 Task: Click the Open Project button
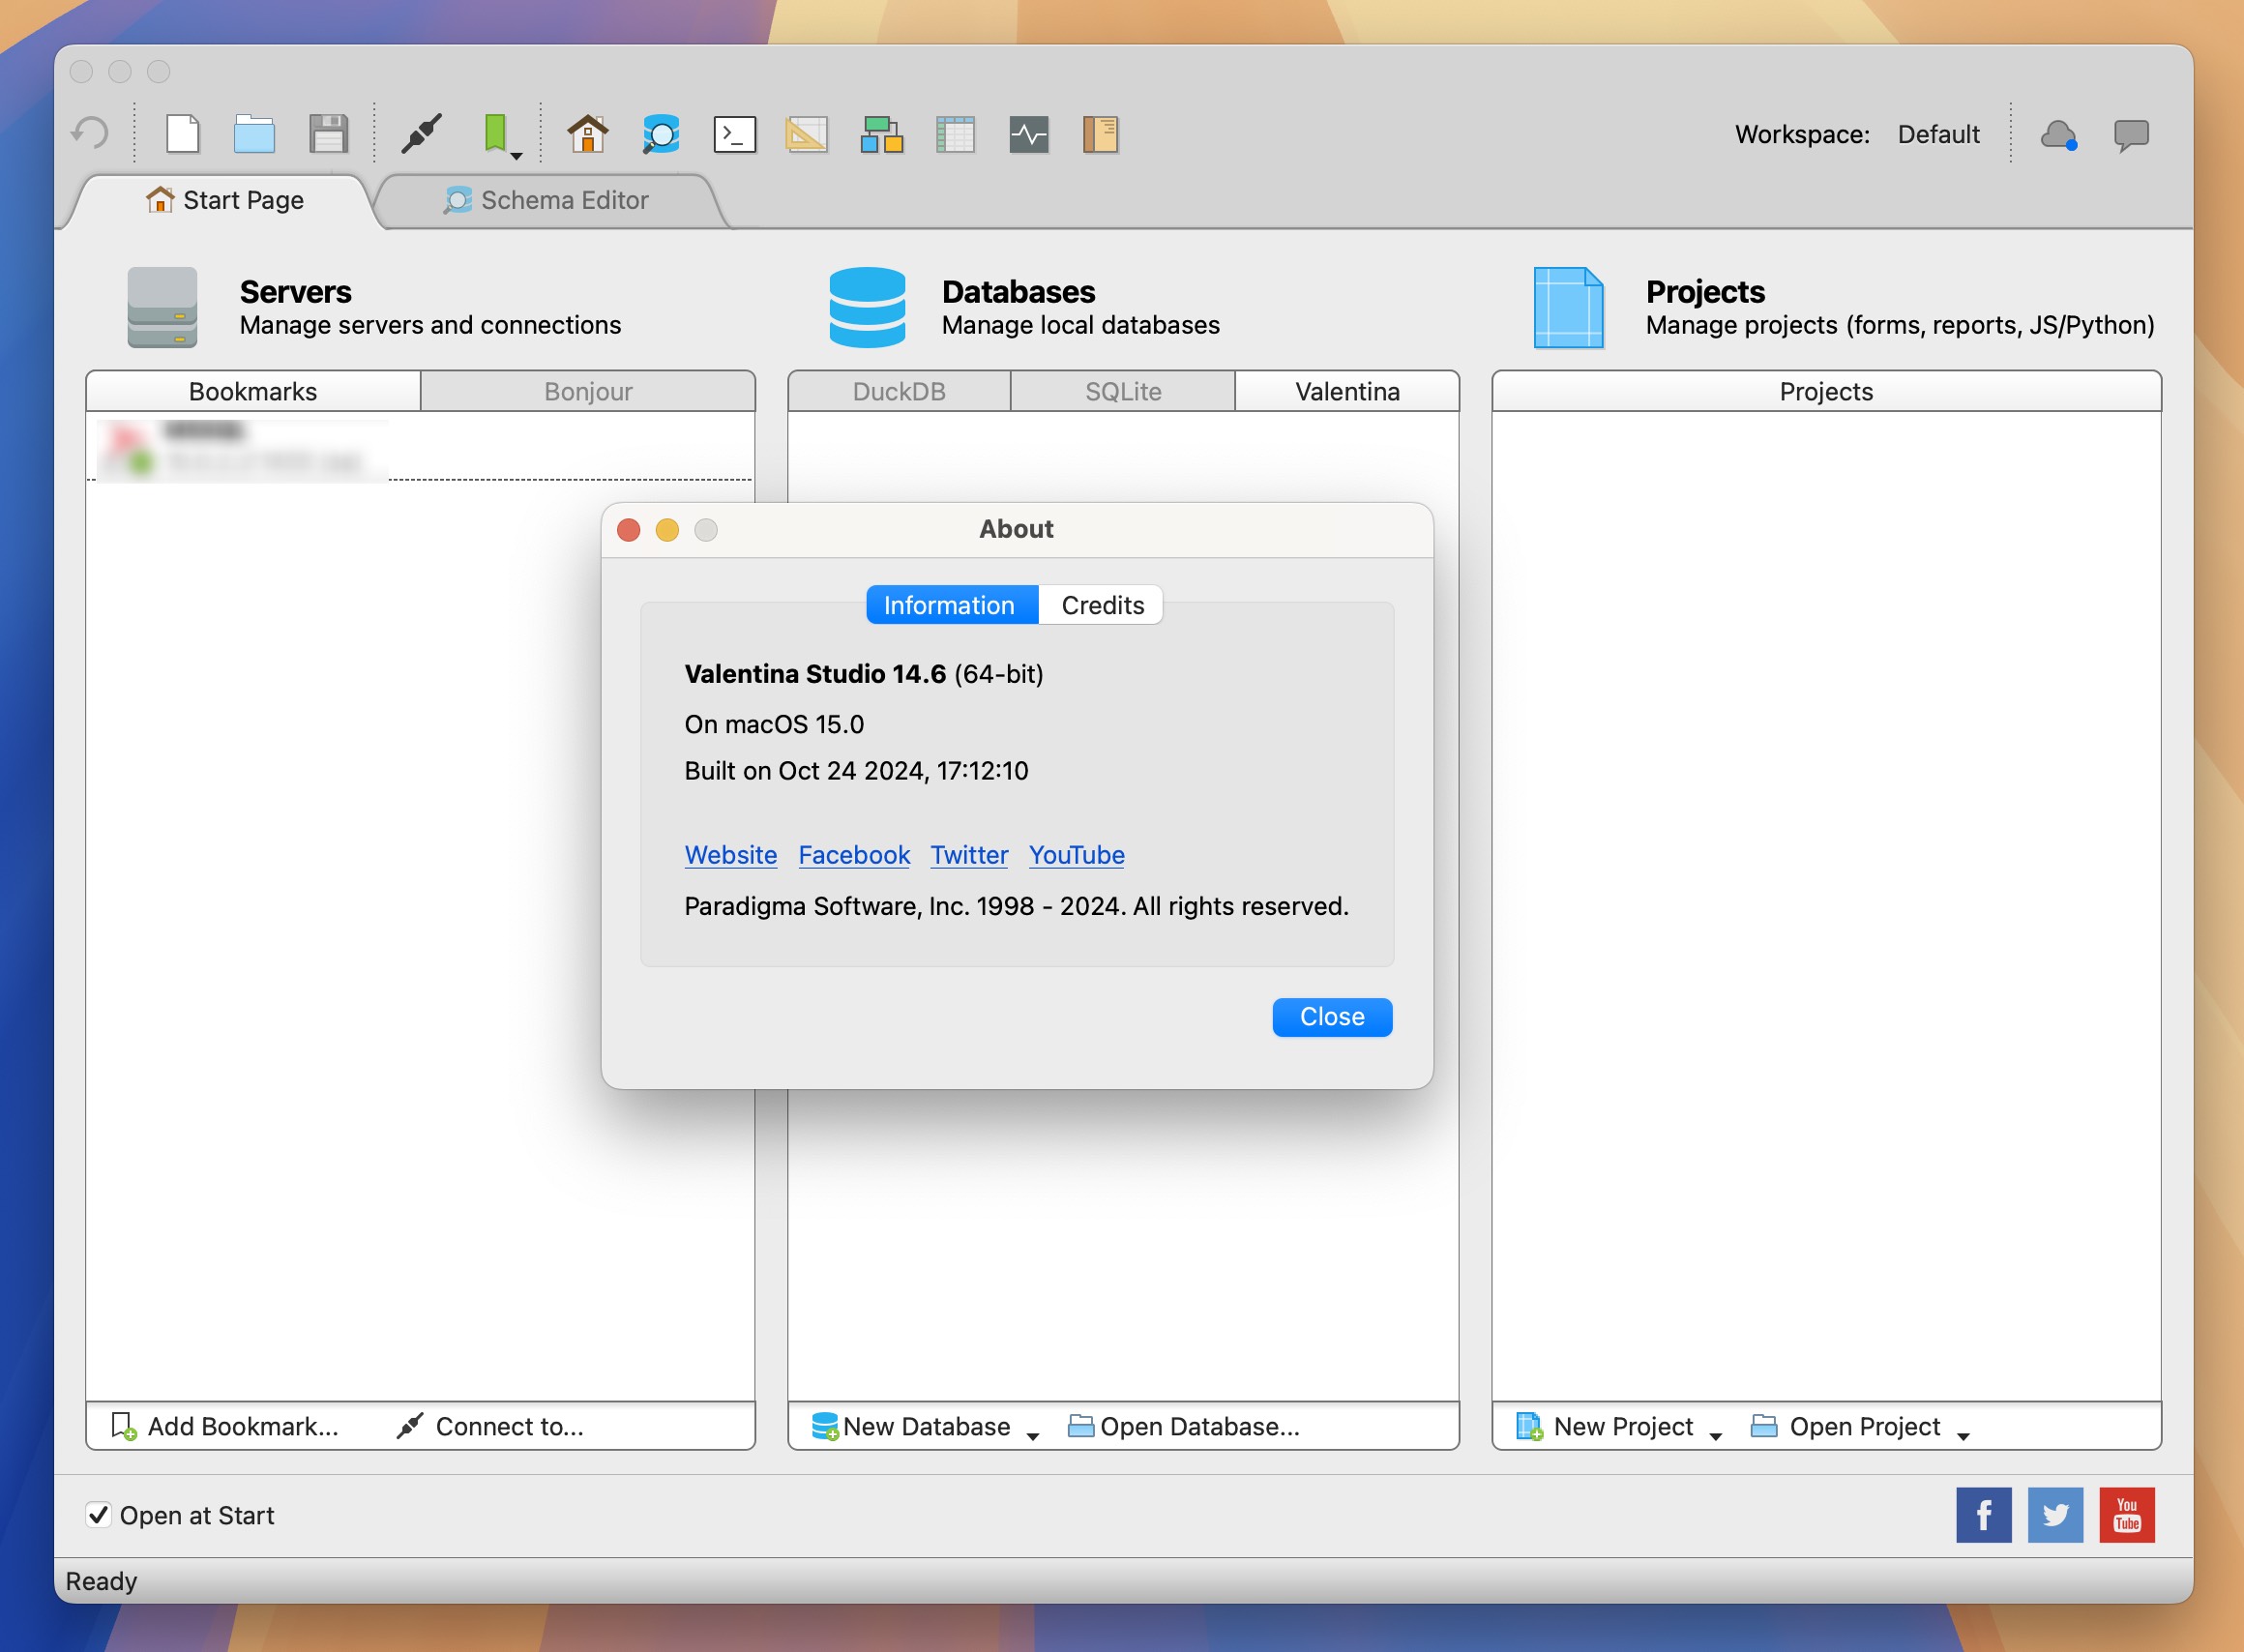[1846, 1426]
